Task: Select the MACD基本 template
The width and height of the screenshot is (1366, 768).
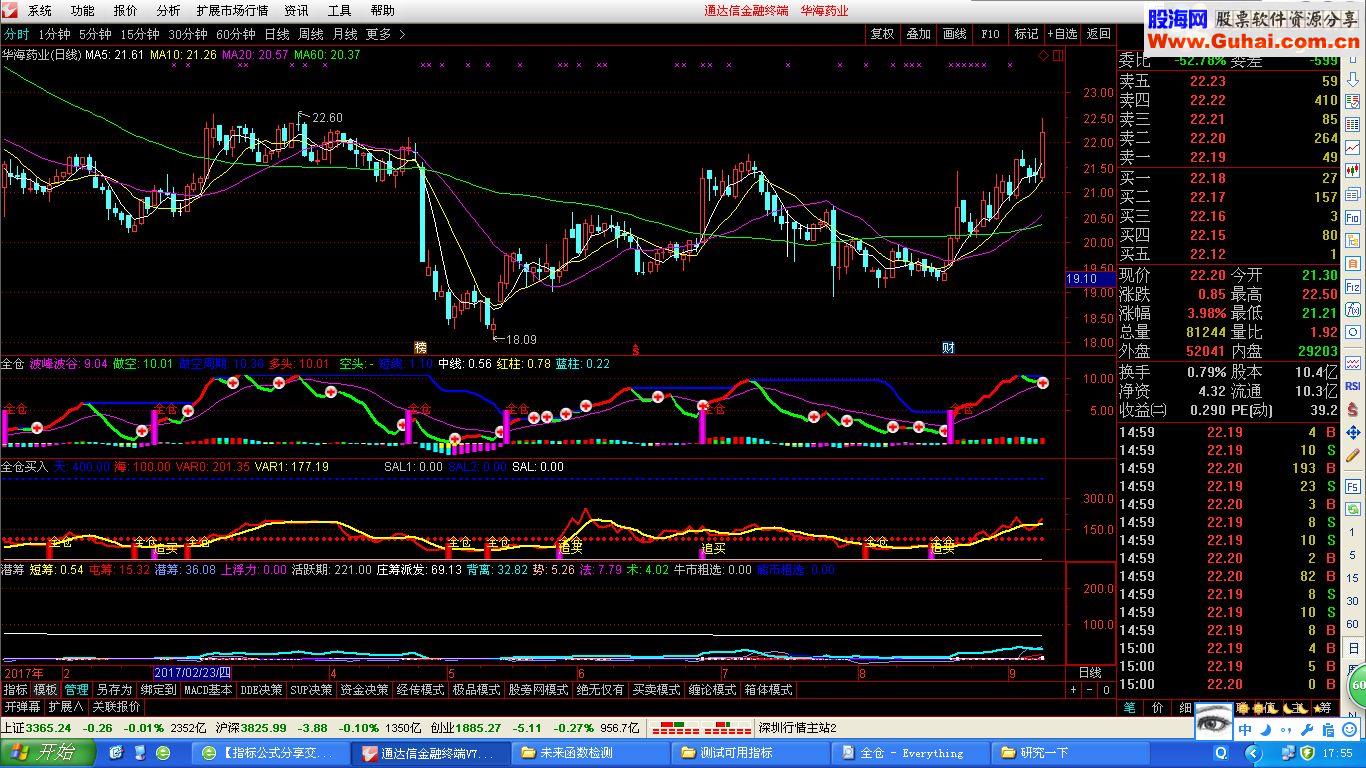Action: coord(208,690)
